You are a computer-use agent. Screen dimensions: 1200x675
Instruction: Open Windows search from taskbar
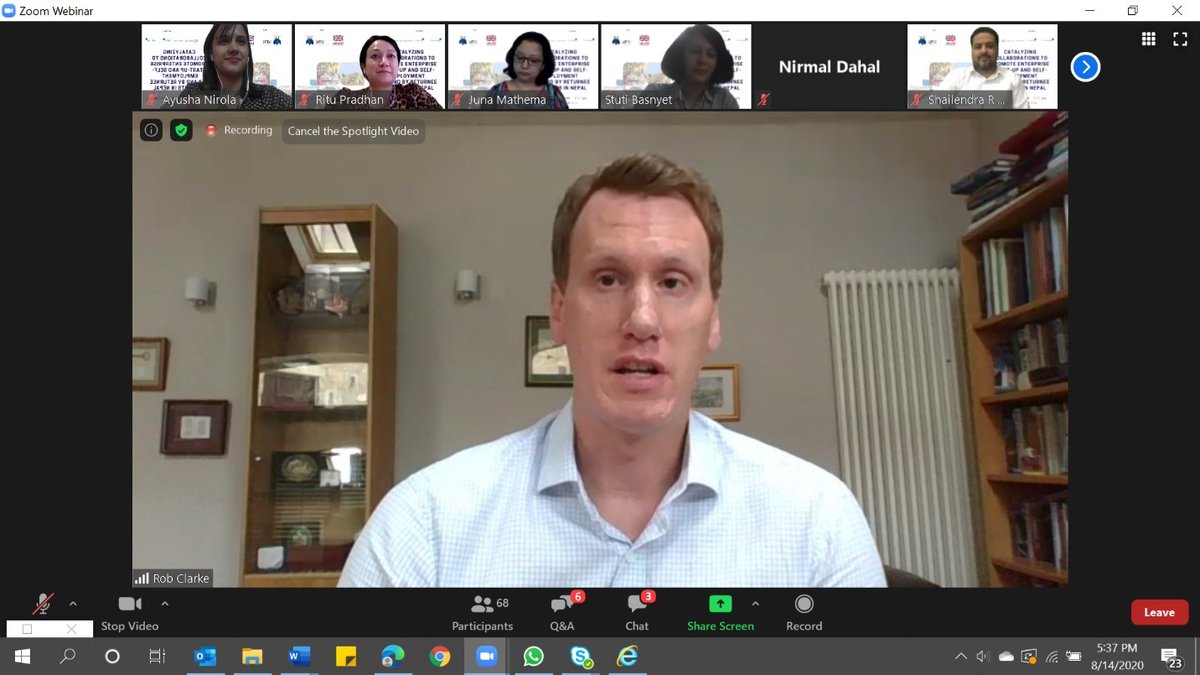67,657
